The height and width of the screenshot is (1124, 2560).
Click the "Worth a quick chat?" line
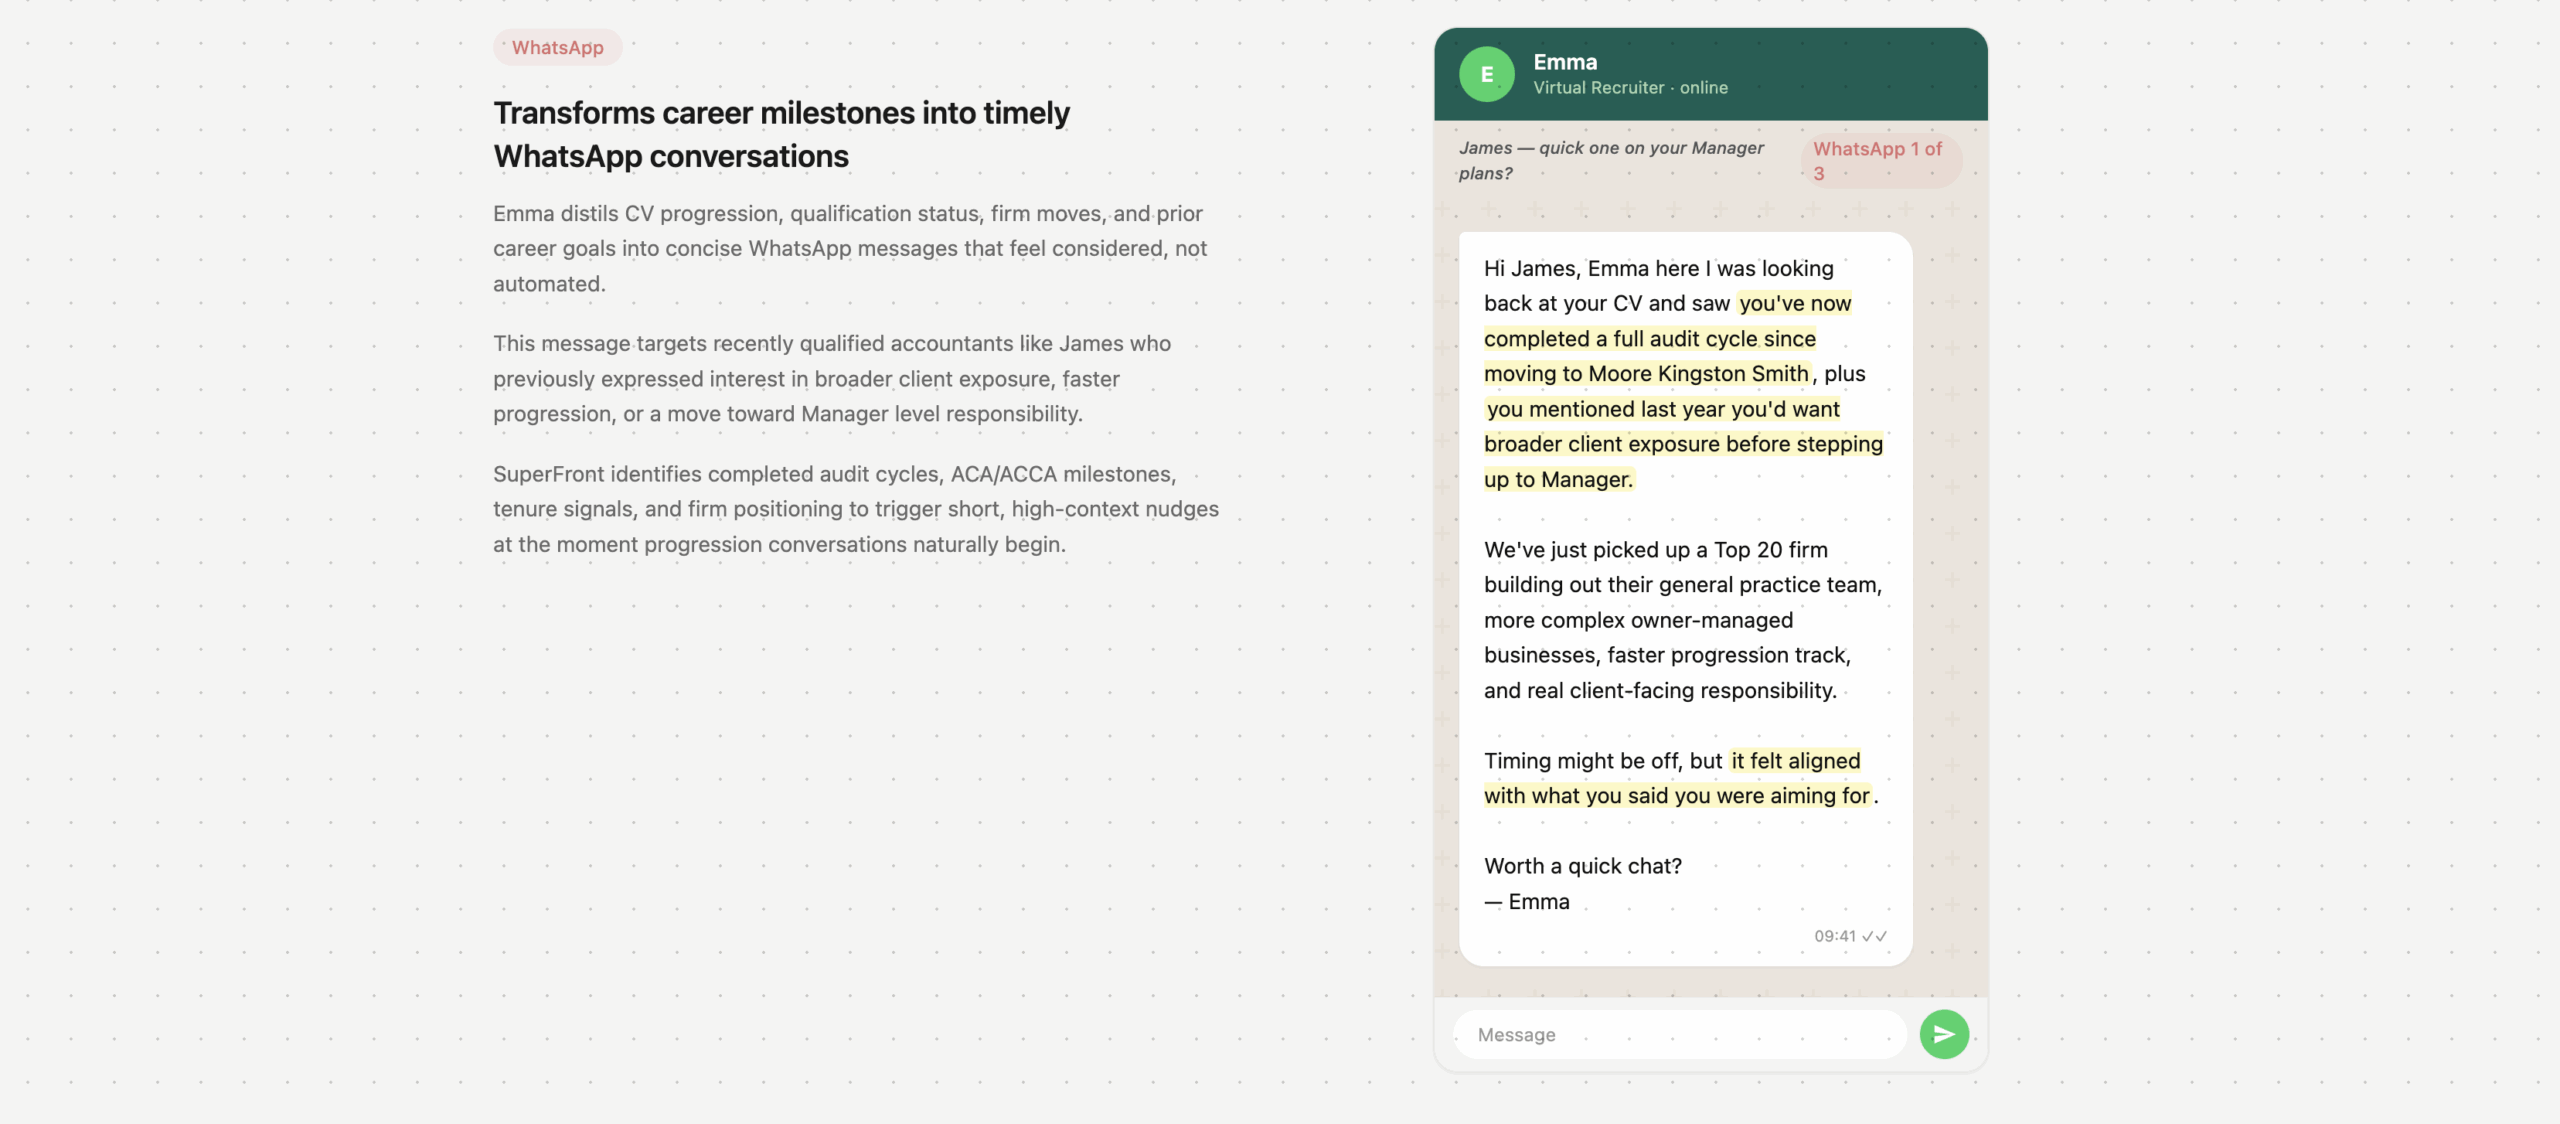[x=1582, y=866]
